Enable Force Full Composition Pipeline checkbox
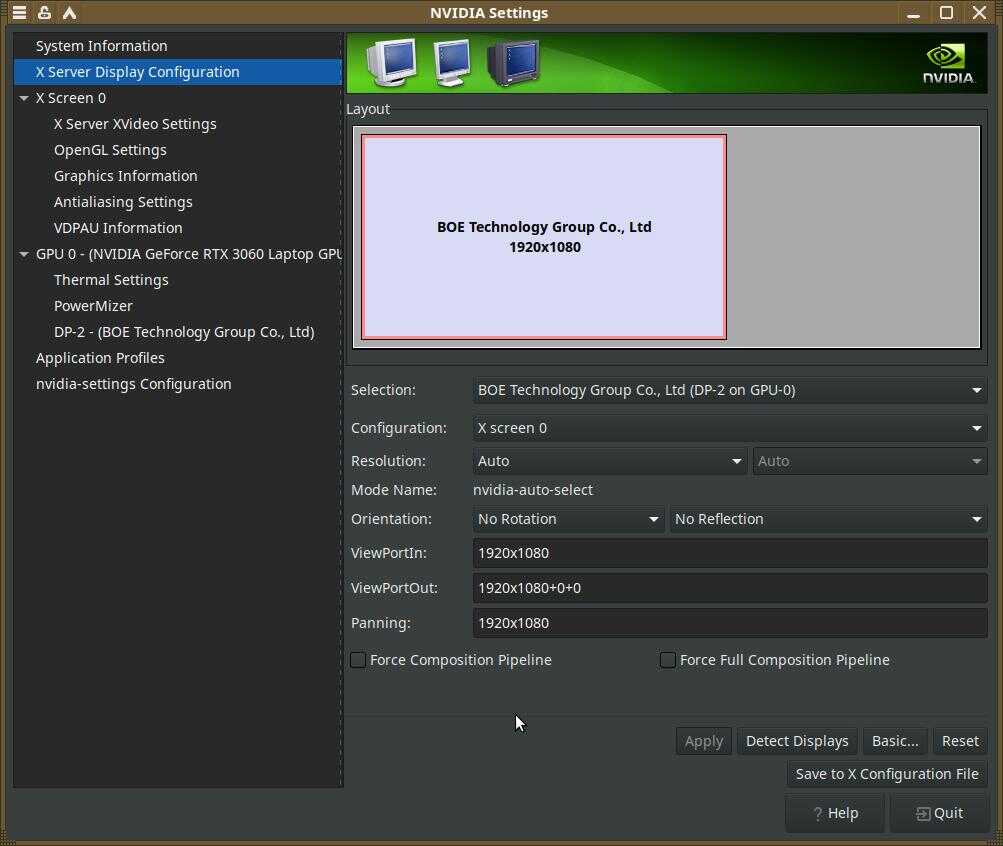Viewport: 1003px width, 846px height. point(668,660)
